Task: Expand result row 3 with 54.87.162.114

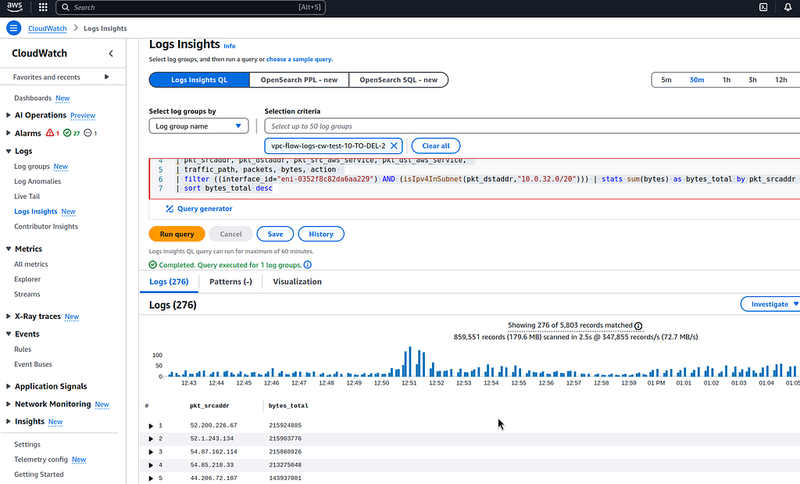Action: [151, 452]
